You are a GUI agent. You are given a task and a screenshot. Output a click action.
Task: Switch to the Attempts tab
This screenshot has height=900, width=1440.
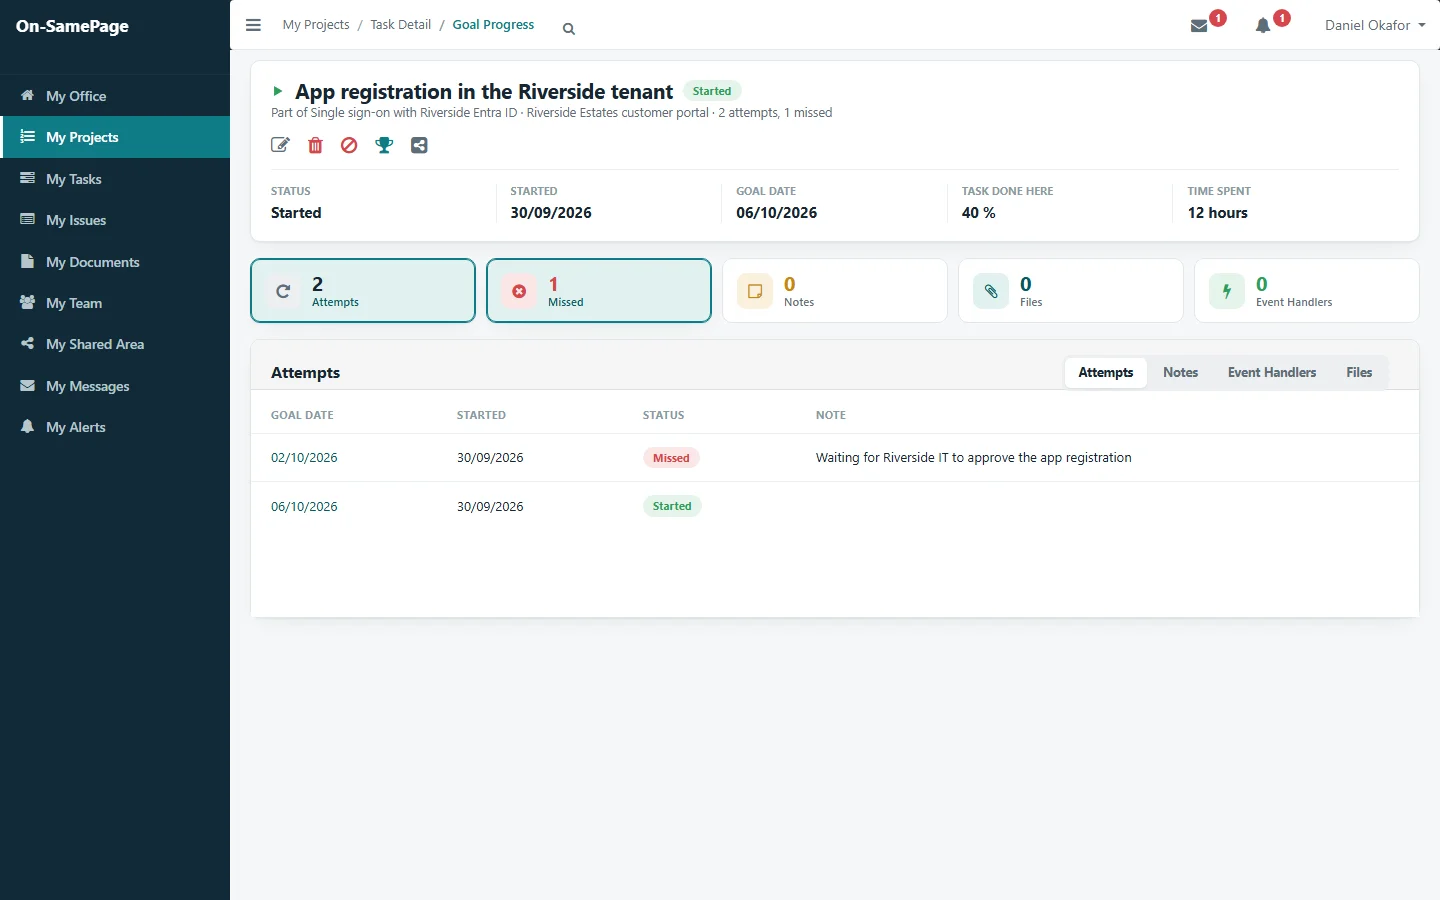(x=1106, y=372)
